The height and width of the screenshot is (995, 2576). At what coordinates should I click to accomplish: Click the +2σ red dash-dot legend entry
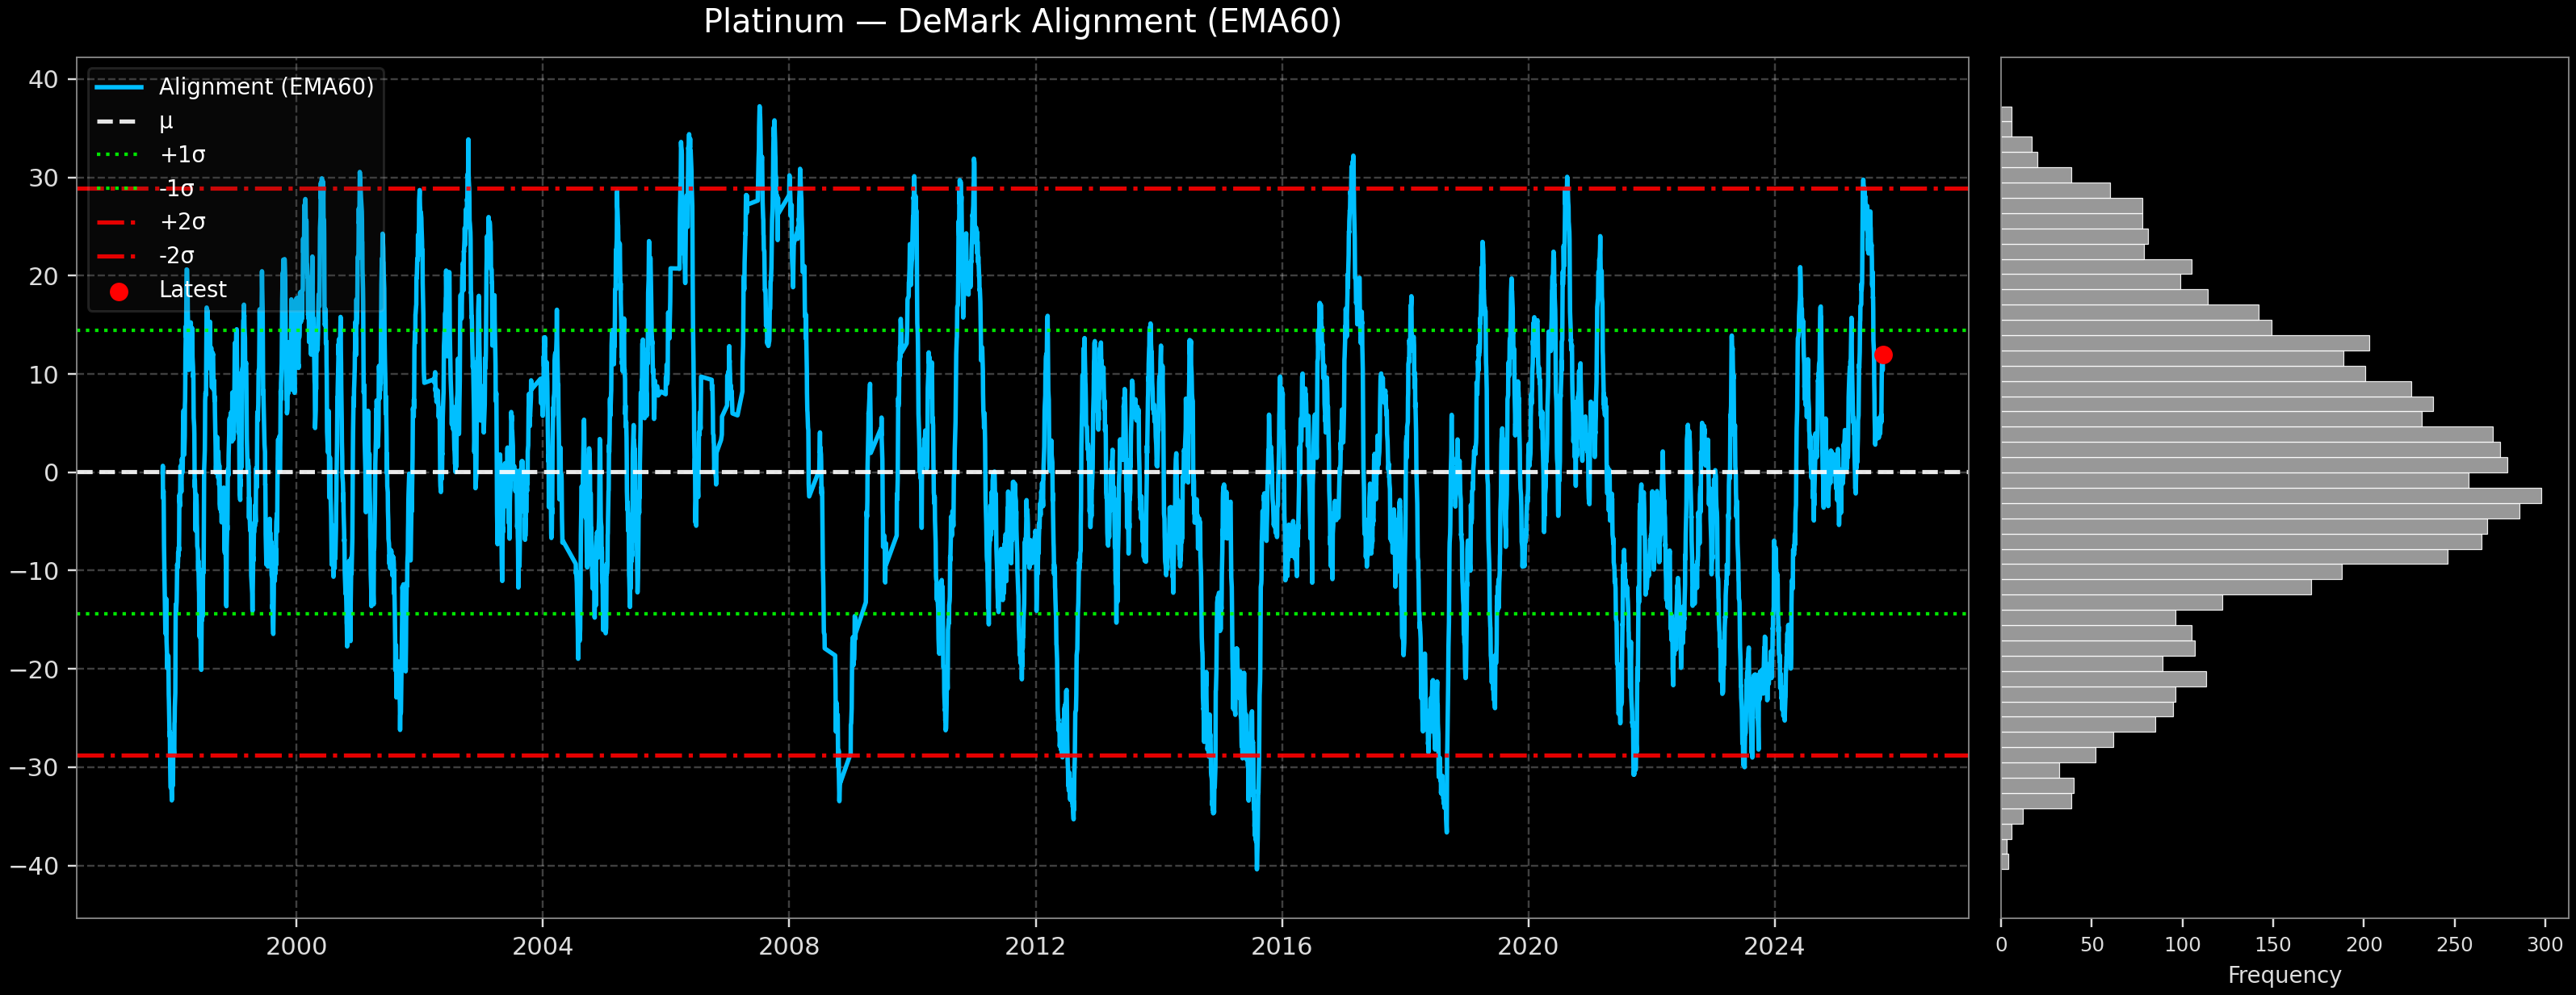tap(182, 222)
